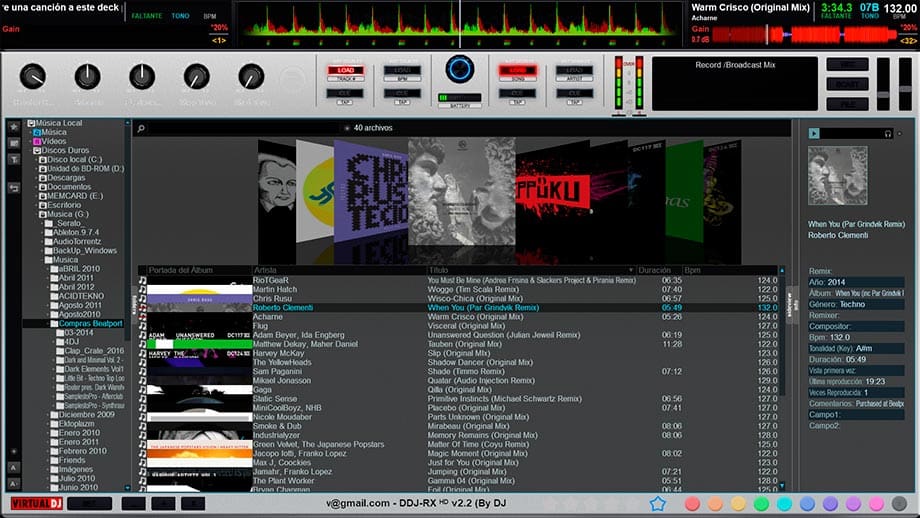
Task: Click the Música Local root icon
Action: pyautogui.click(x=31, y=123)
